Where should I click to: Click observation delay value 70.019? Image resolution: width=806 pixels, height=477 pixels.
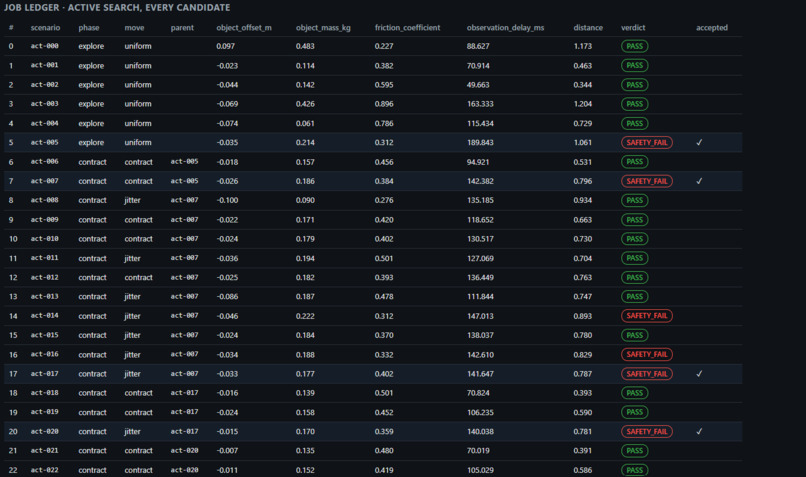[x=478, y=451]
